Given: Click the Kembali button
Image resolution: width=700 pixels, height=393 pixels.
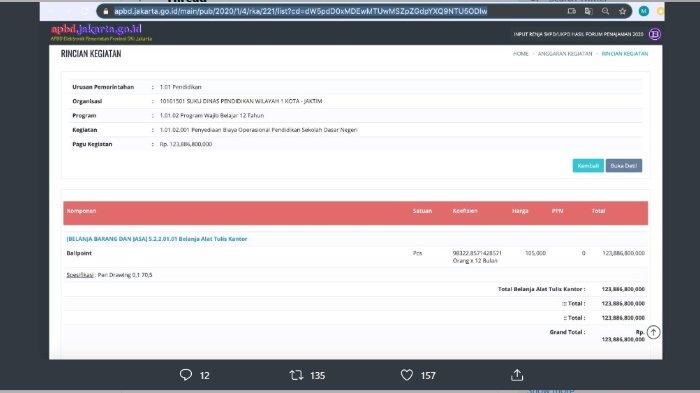Looking at the screenshot, I should coord(588,166).
